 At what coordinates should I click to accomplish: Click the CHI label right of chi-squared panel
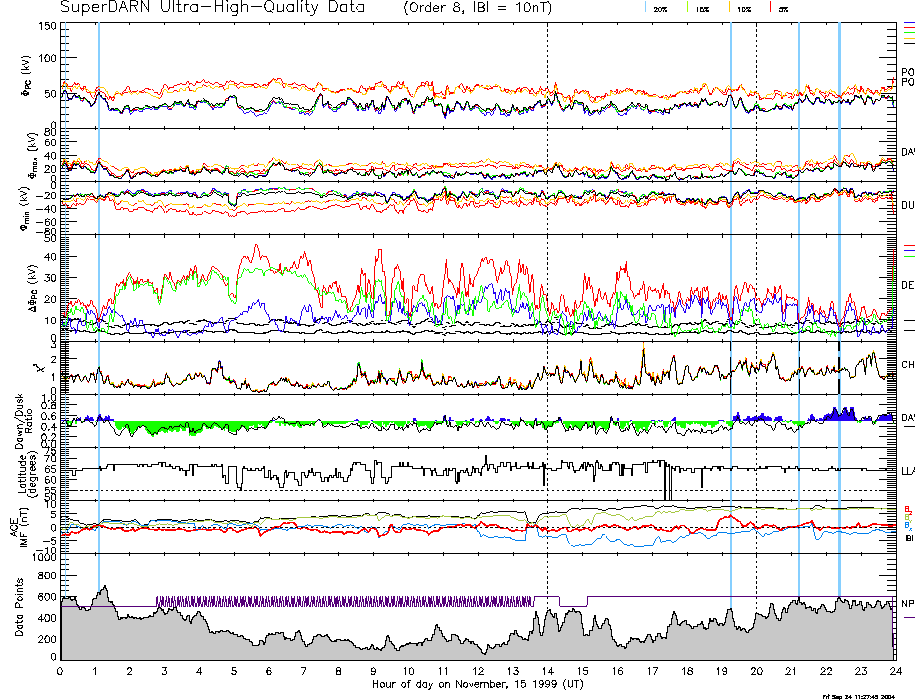907,365
